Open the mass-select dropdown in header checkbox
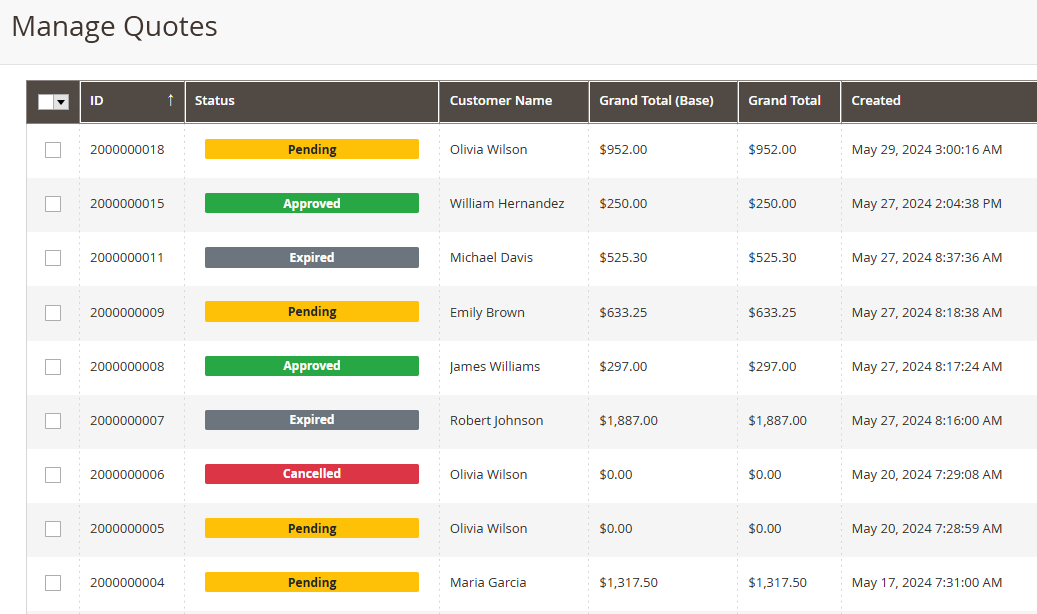 coord(61,101)
